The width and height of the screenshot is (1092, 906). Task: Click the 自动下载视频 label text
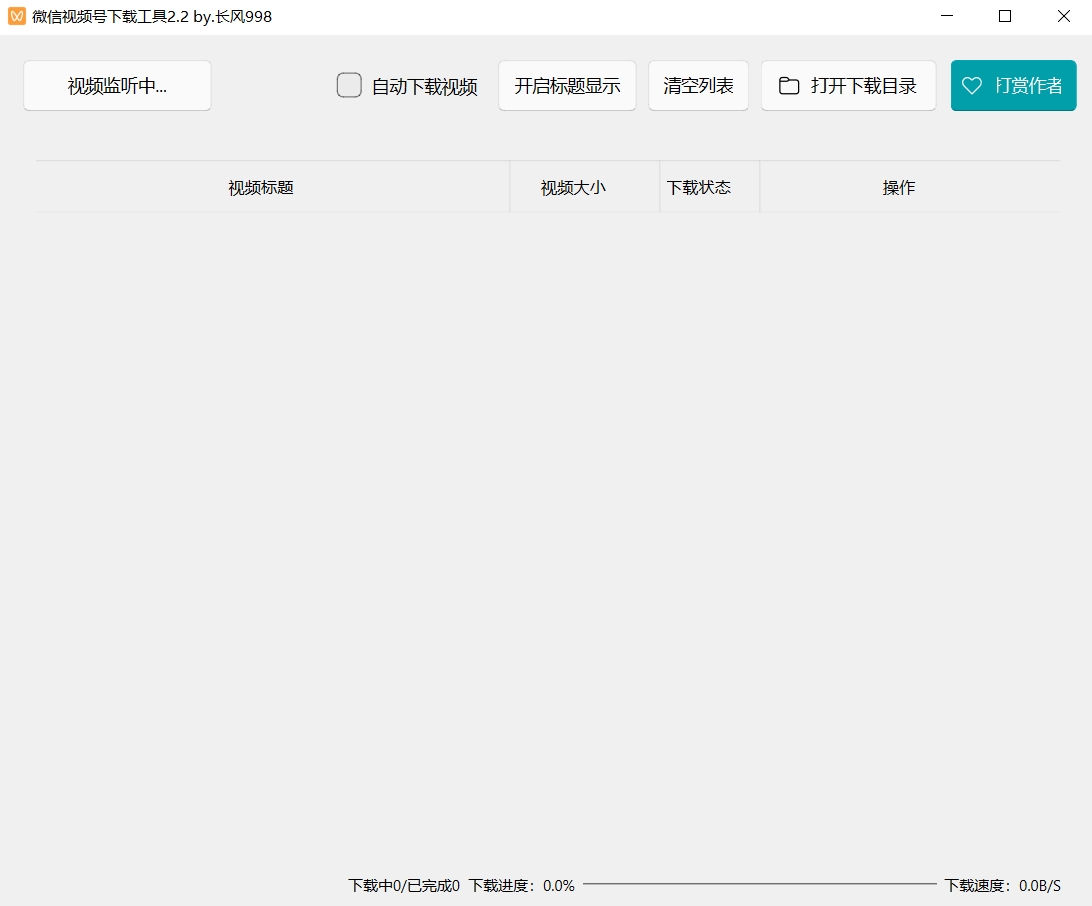tap(424, 87)
